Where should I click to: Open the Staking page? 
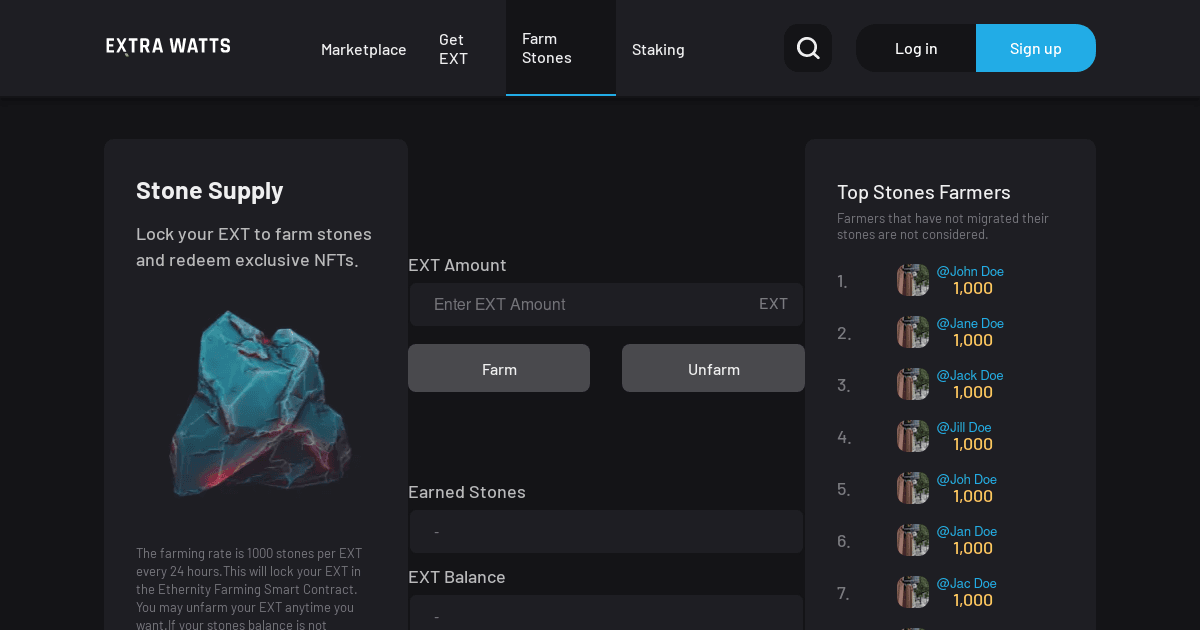pos(658,49)
